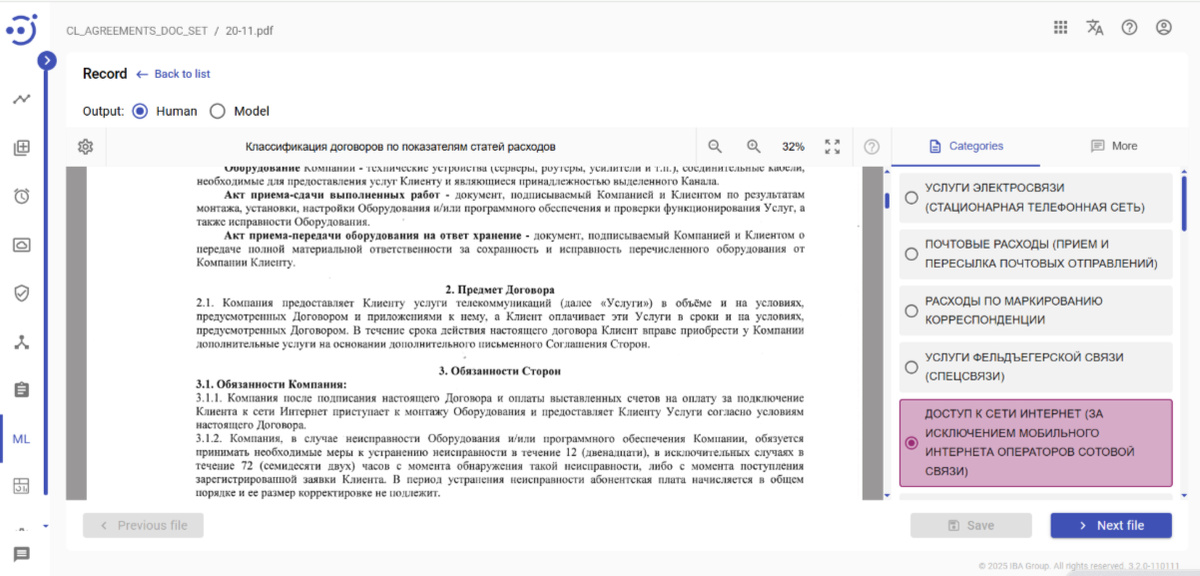Open the alarm clock sidebar icon
1200x576 pixels.
[21, 196]
